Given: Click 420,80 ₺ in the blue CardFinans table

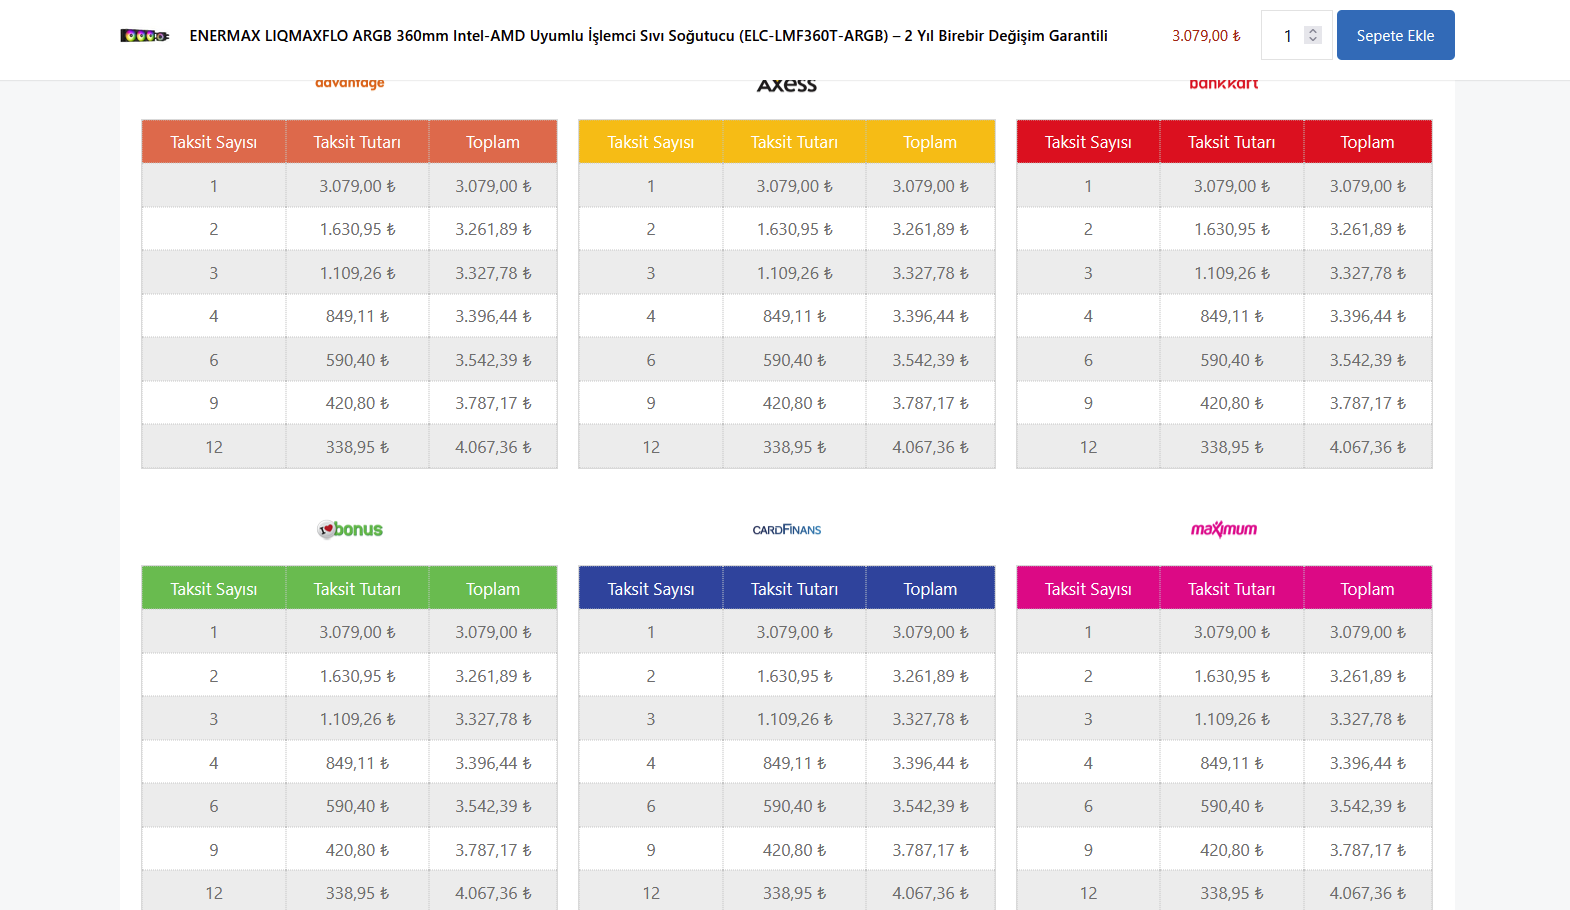Looking at the screenshot, I should pyautogui.click(x=794, y=850).
